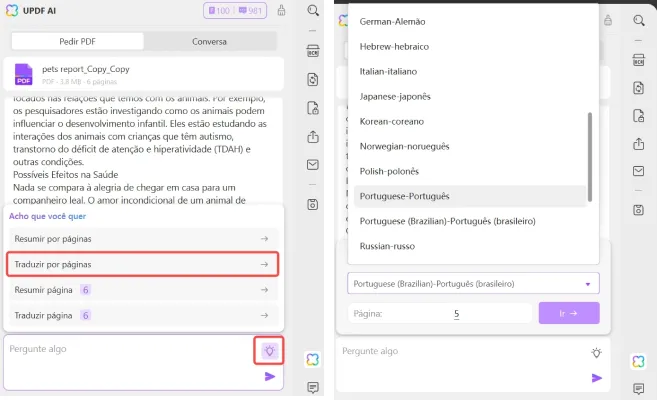Click the email envelope icon in right sidebar
657x400 pixels.
point(639,171)
